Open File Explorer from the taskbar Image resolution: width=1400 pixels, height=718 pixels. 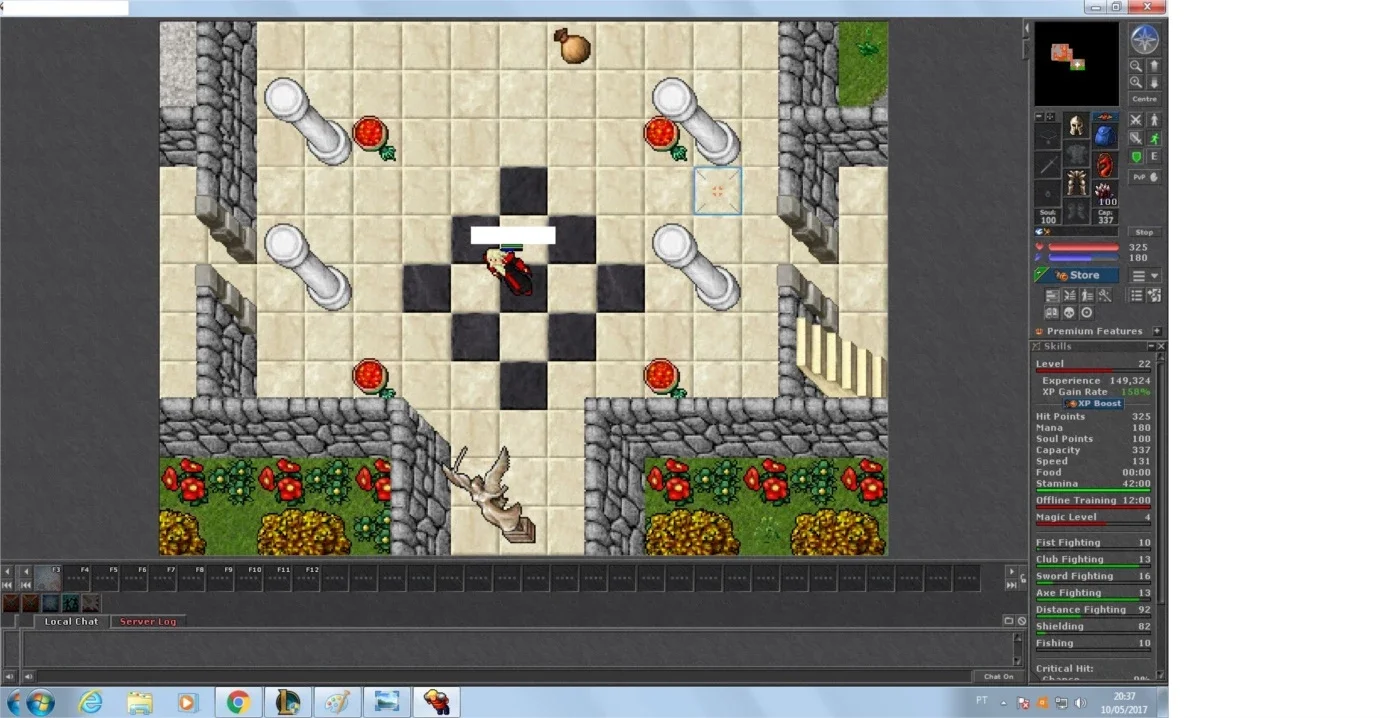pyautogui.click(x=139, y=702)
